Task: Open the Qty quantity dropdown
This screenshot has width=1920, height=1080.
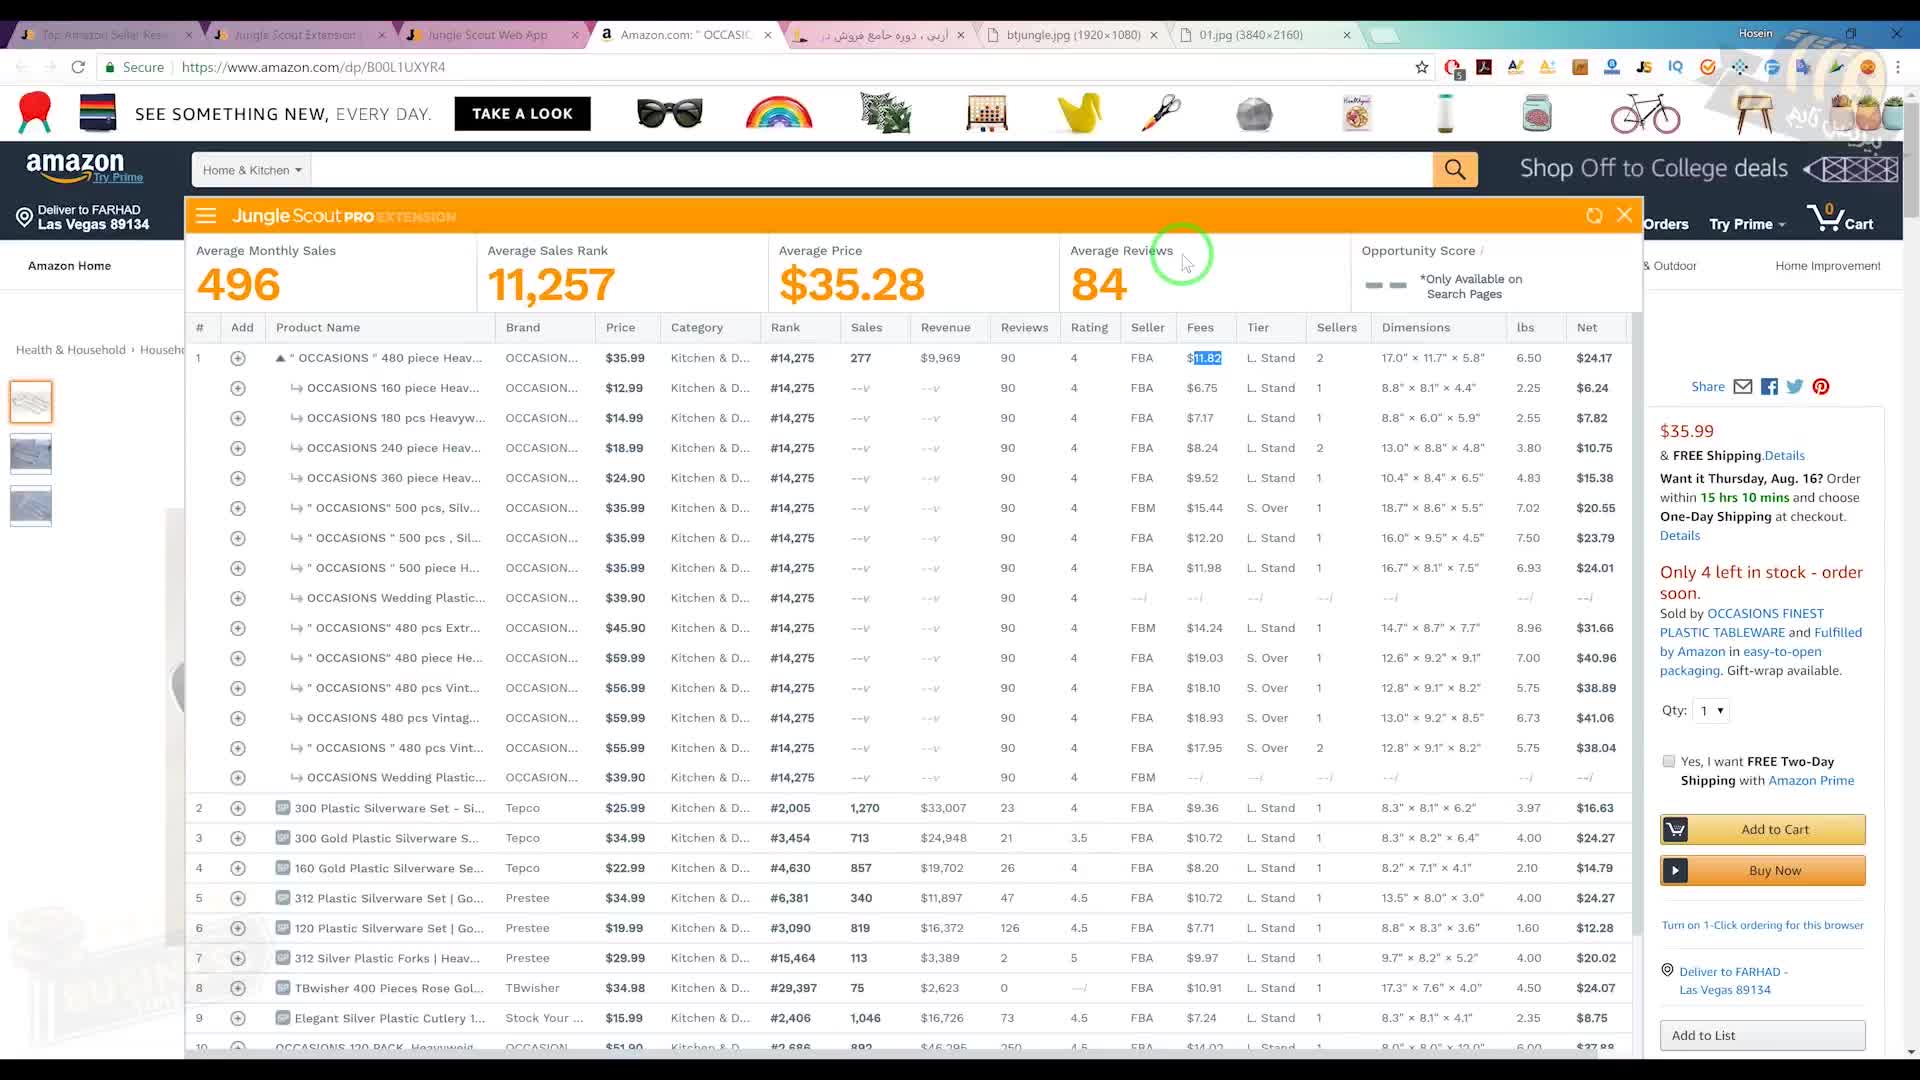Action: (x=1712, y=711)
